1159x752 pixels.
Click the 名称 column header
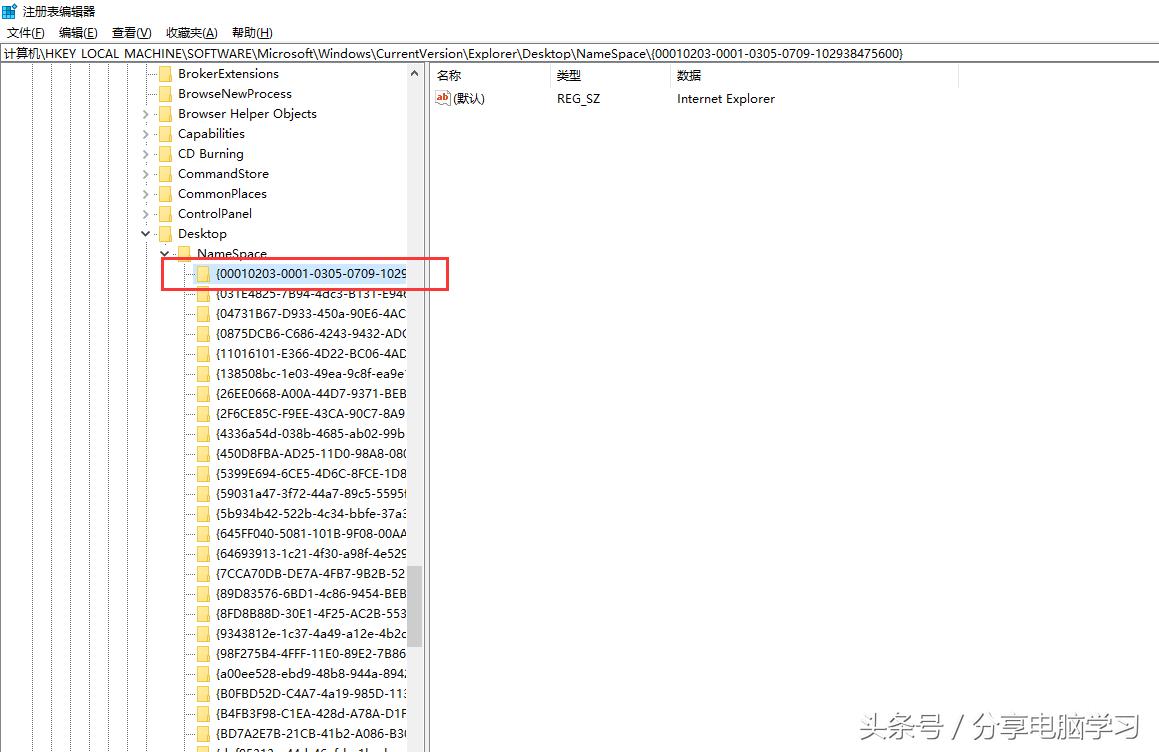pyautogui.click(x=449, y=75)
